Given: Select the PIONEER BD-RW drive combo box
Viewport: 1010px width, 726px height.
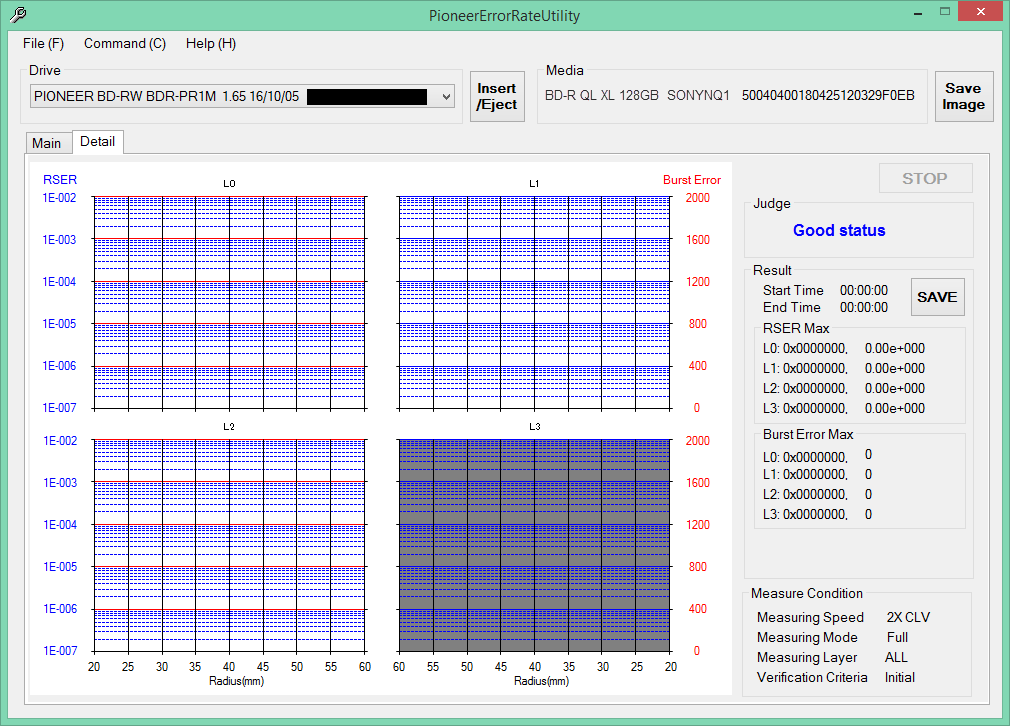Looking at the screenshot, I should [242, 97].
